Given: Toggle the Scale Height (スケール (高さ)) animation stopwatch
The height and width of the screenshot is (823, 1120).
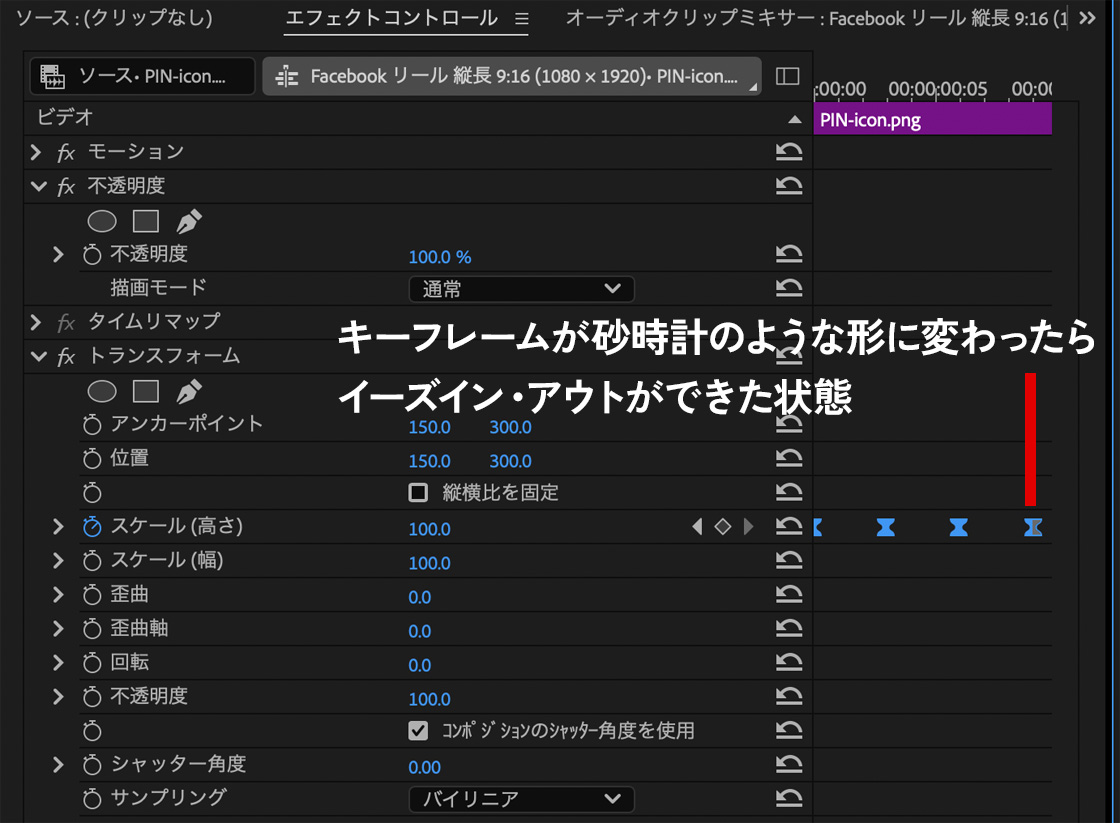Looking at the screenshot, I should [x=92, y=527].
